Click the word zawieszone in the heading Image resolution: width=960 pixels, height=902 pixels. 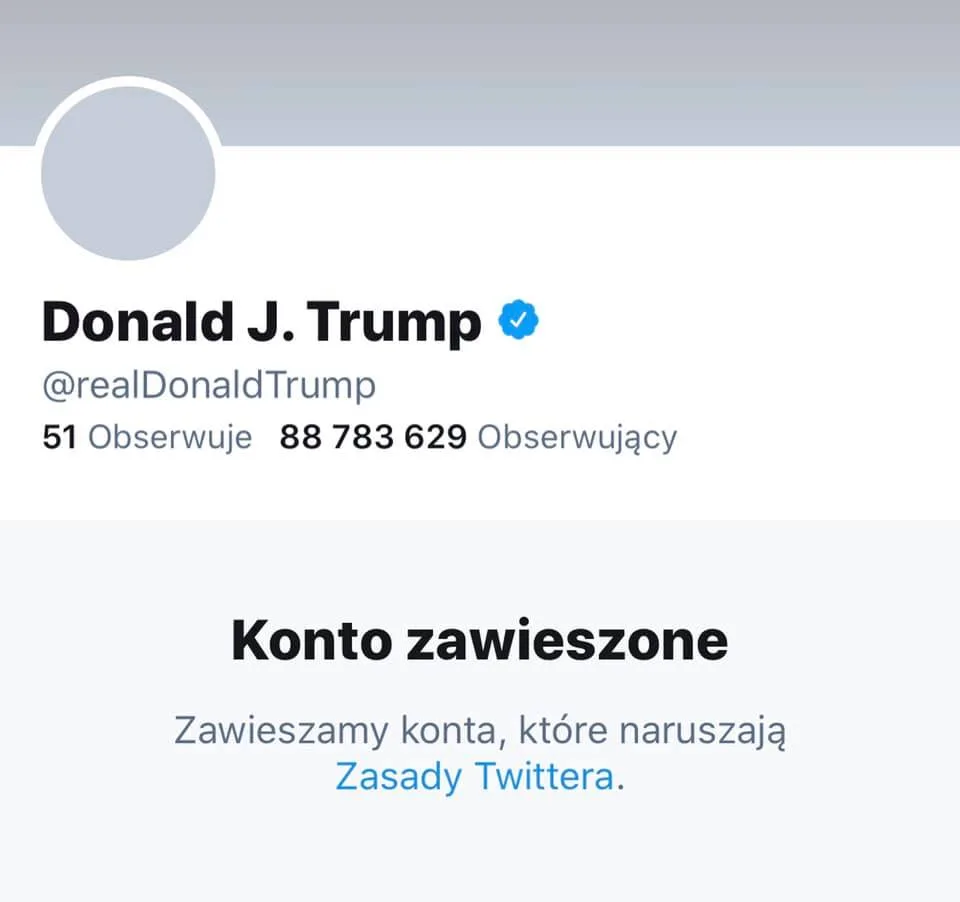coord(567,641)
